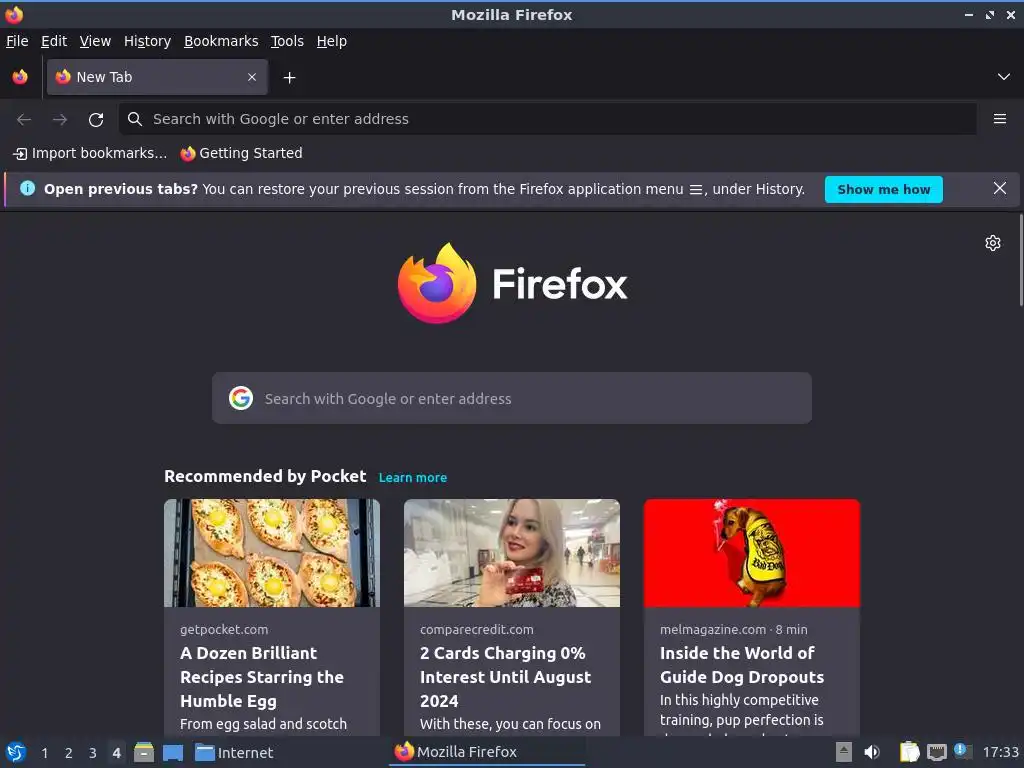Click the Recommended by Pocket heading
The width and height of the screenshot is (1024, 768).
(265, 476)
